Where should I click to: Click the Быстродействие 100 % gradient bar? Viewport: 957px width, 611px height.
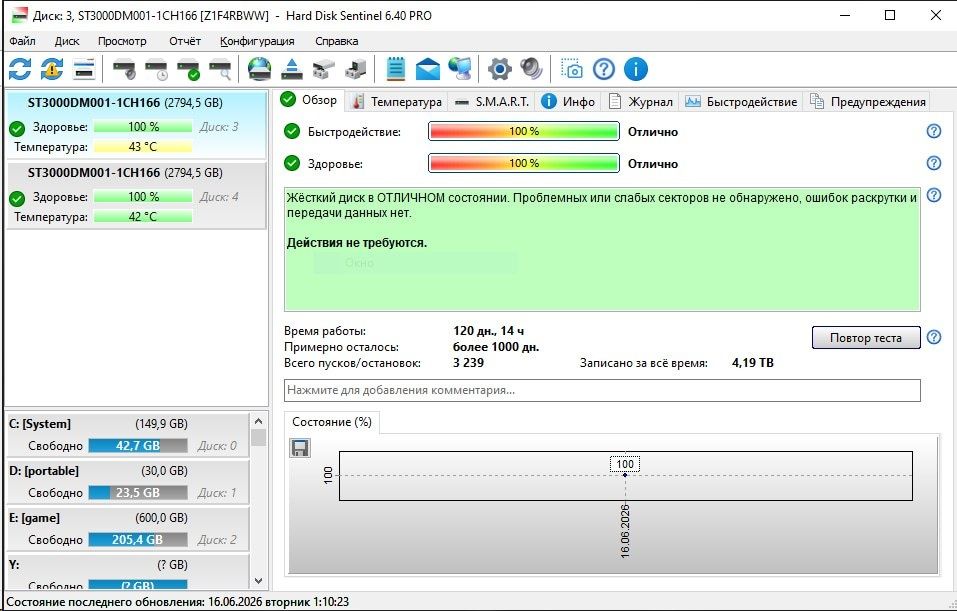pos(524,131)
